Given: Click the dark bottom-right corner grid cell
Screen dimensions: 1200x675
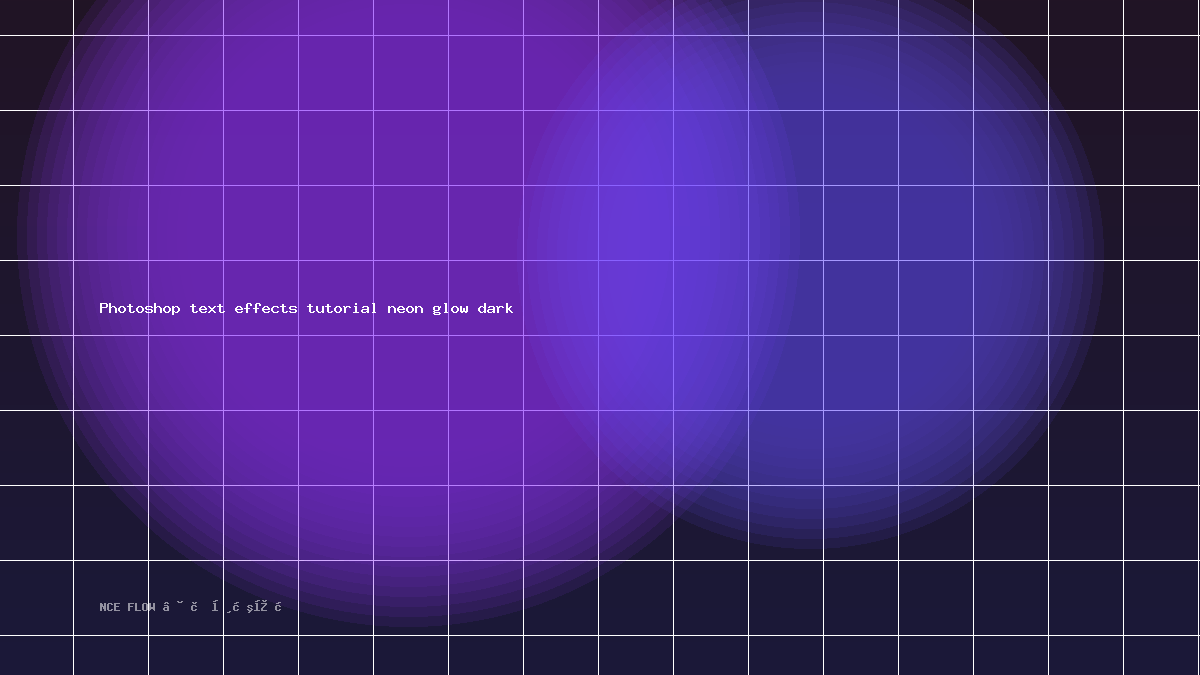Looking at the screenshot, I should click(x=1161, y=655).
